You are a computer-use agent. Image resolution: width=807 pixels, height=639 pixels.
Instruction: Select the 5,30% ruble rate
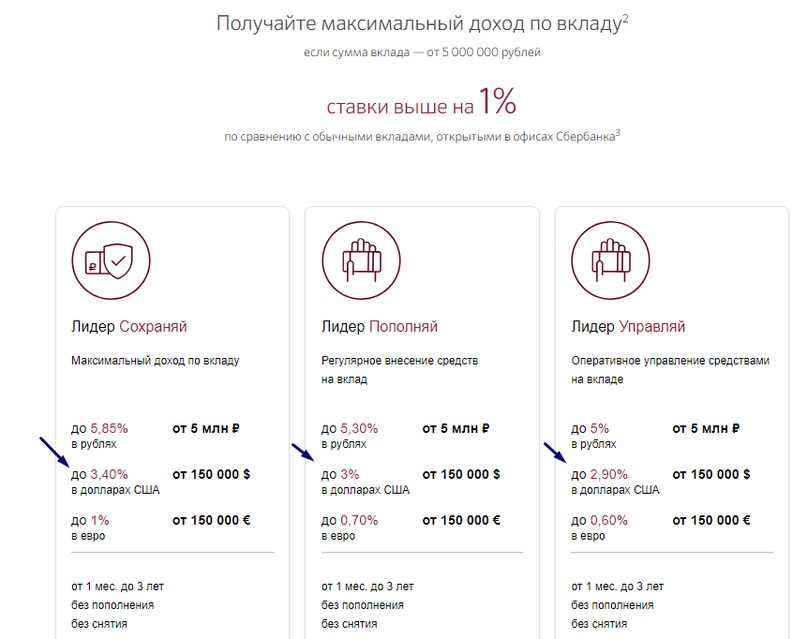(359, 428)
